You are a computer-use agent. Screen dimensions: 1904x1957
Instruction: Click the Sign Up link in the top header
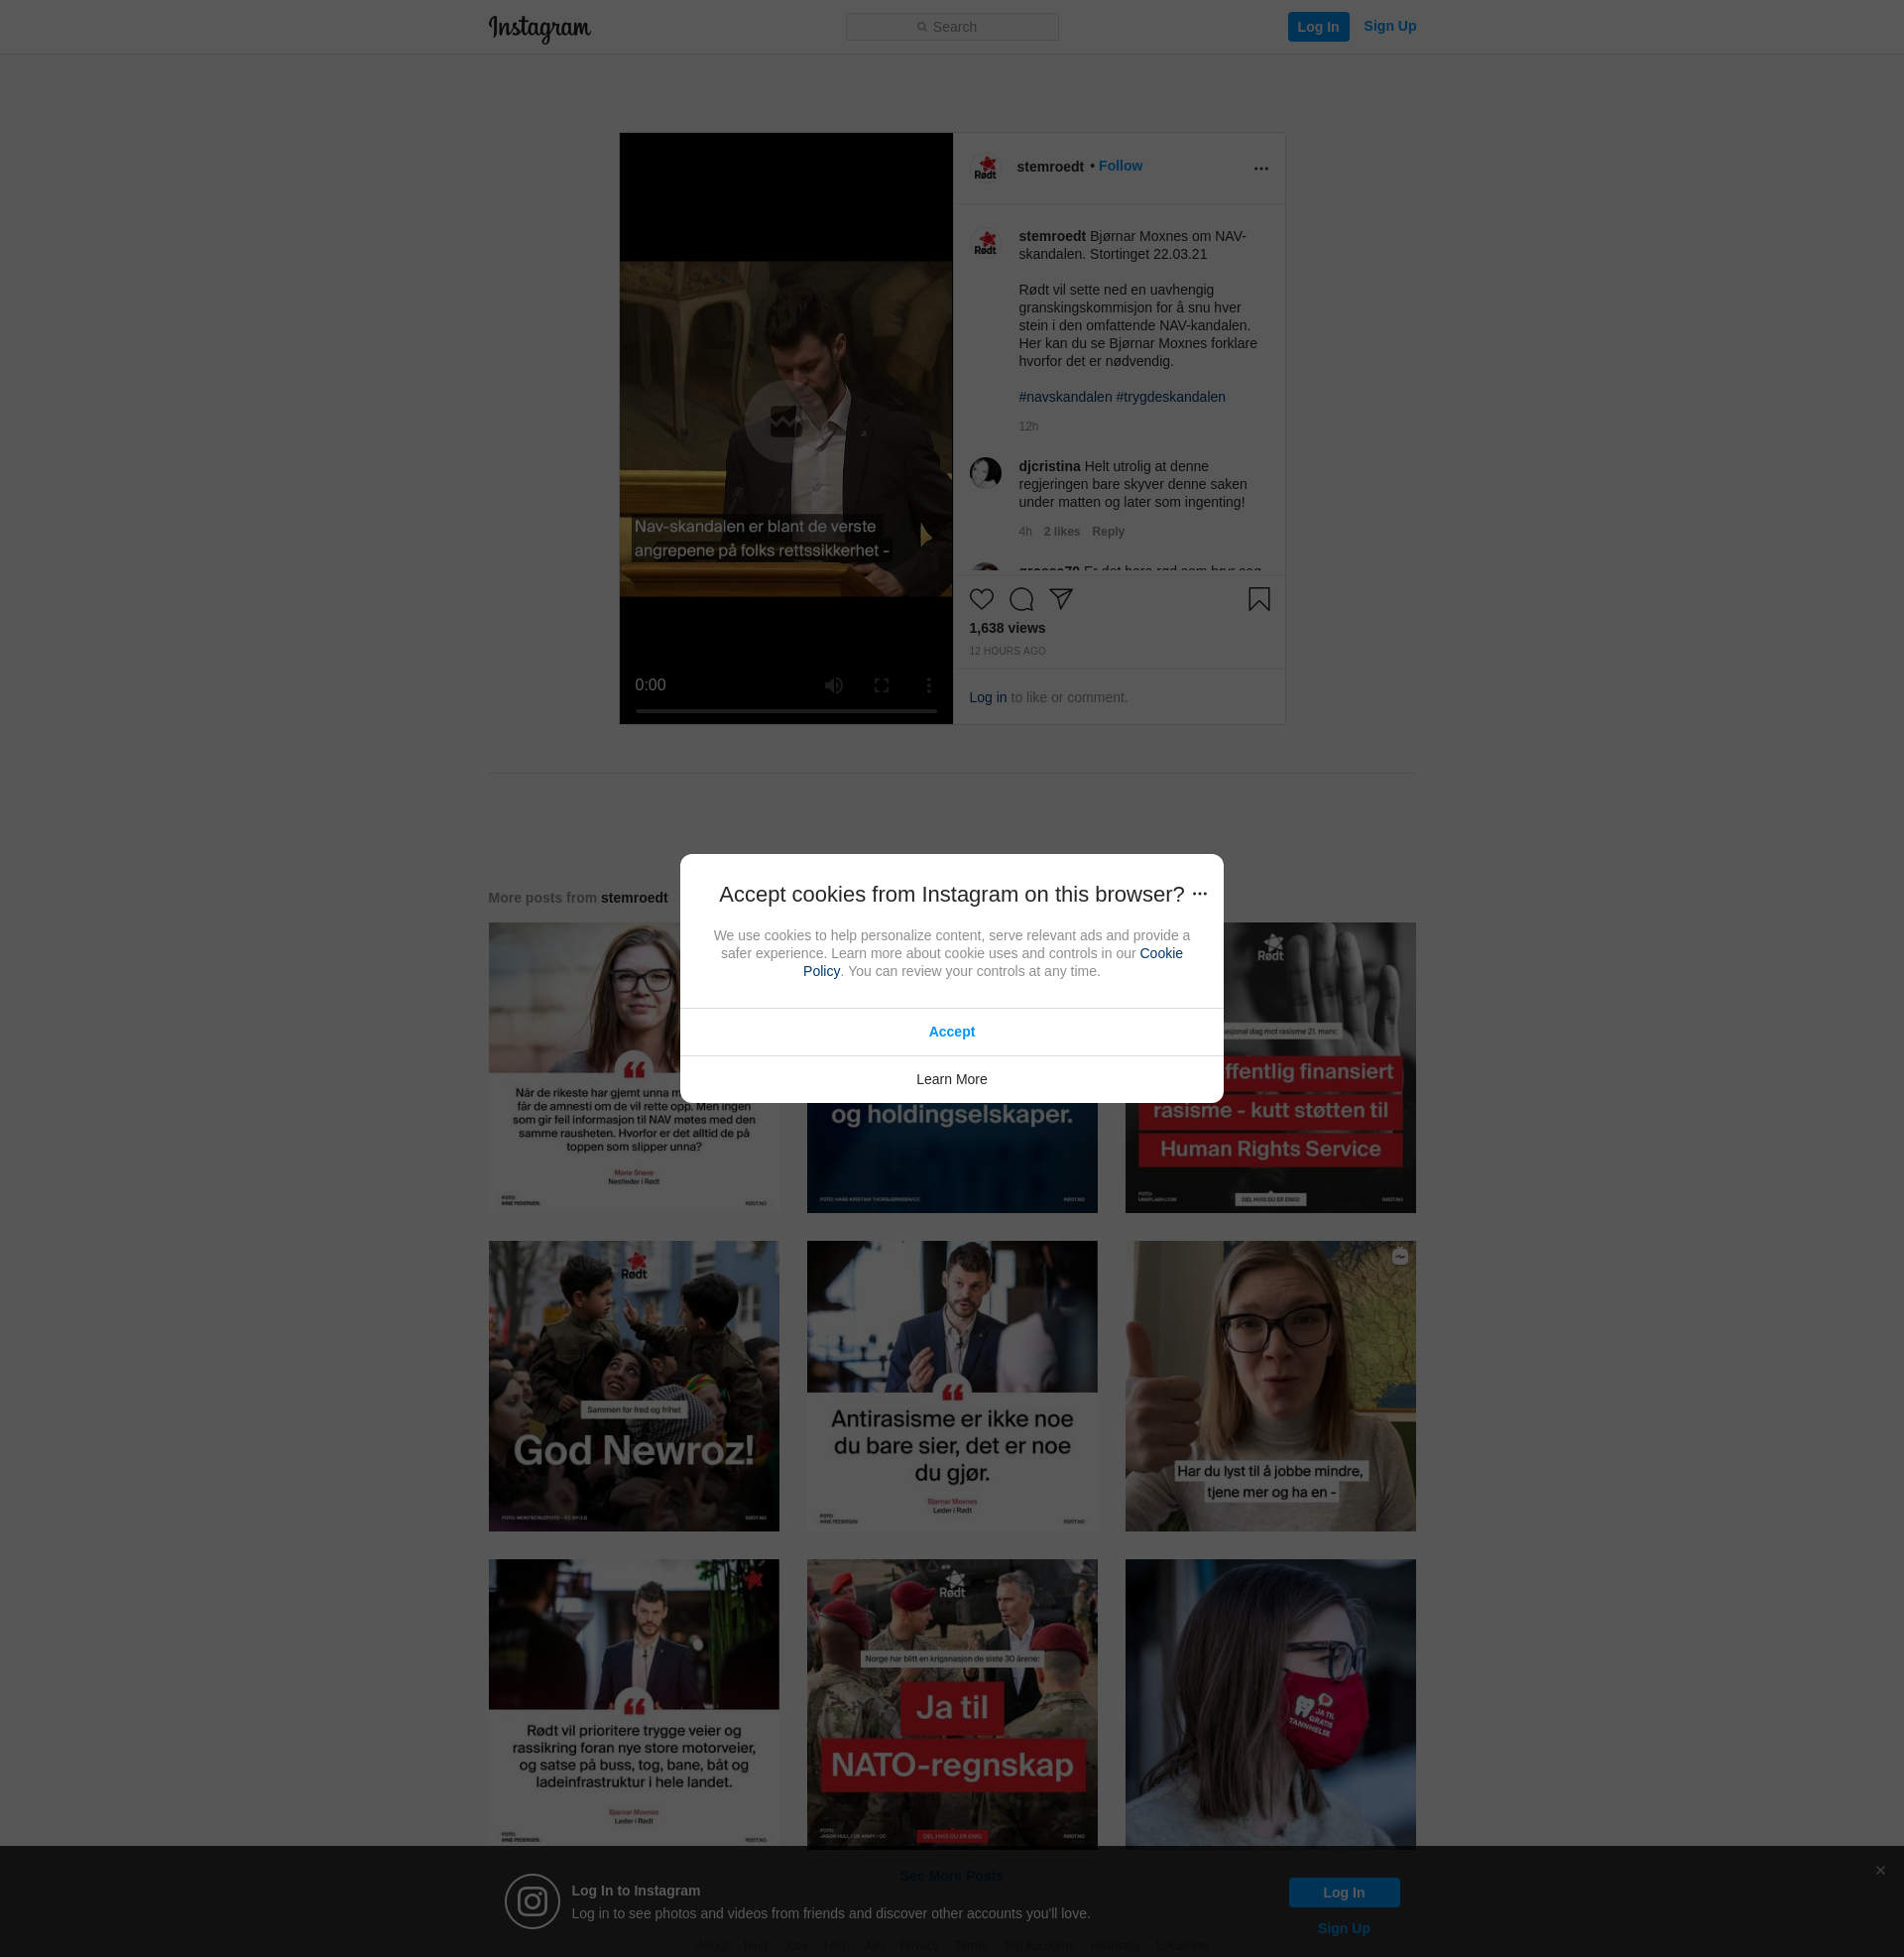(x=1389, y=26)
